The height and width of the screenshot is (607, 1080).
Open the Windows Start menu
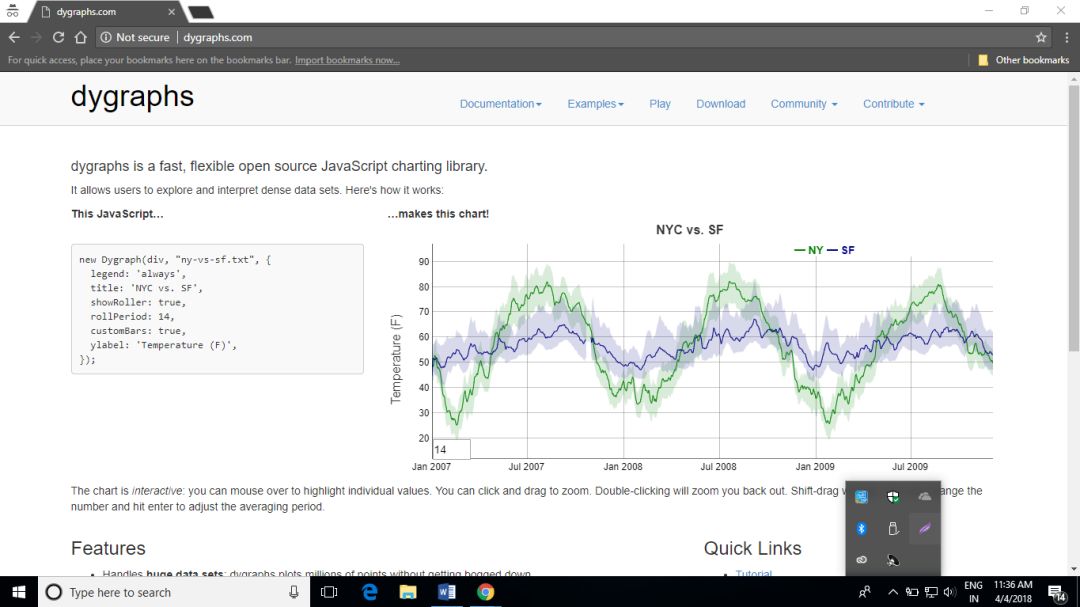(19, 592)
